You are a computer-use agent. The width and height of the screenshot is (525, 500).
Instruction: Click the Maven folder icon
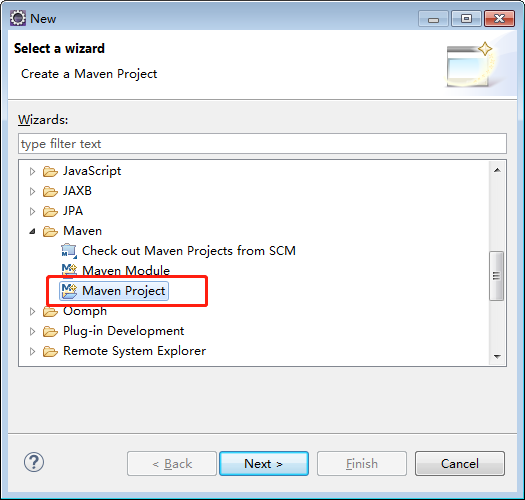point(50,231)
